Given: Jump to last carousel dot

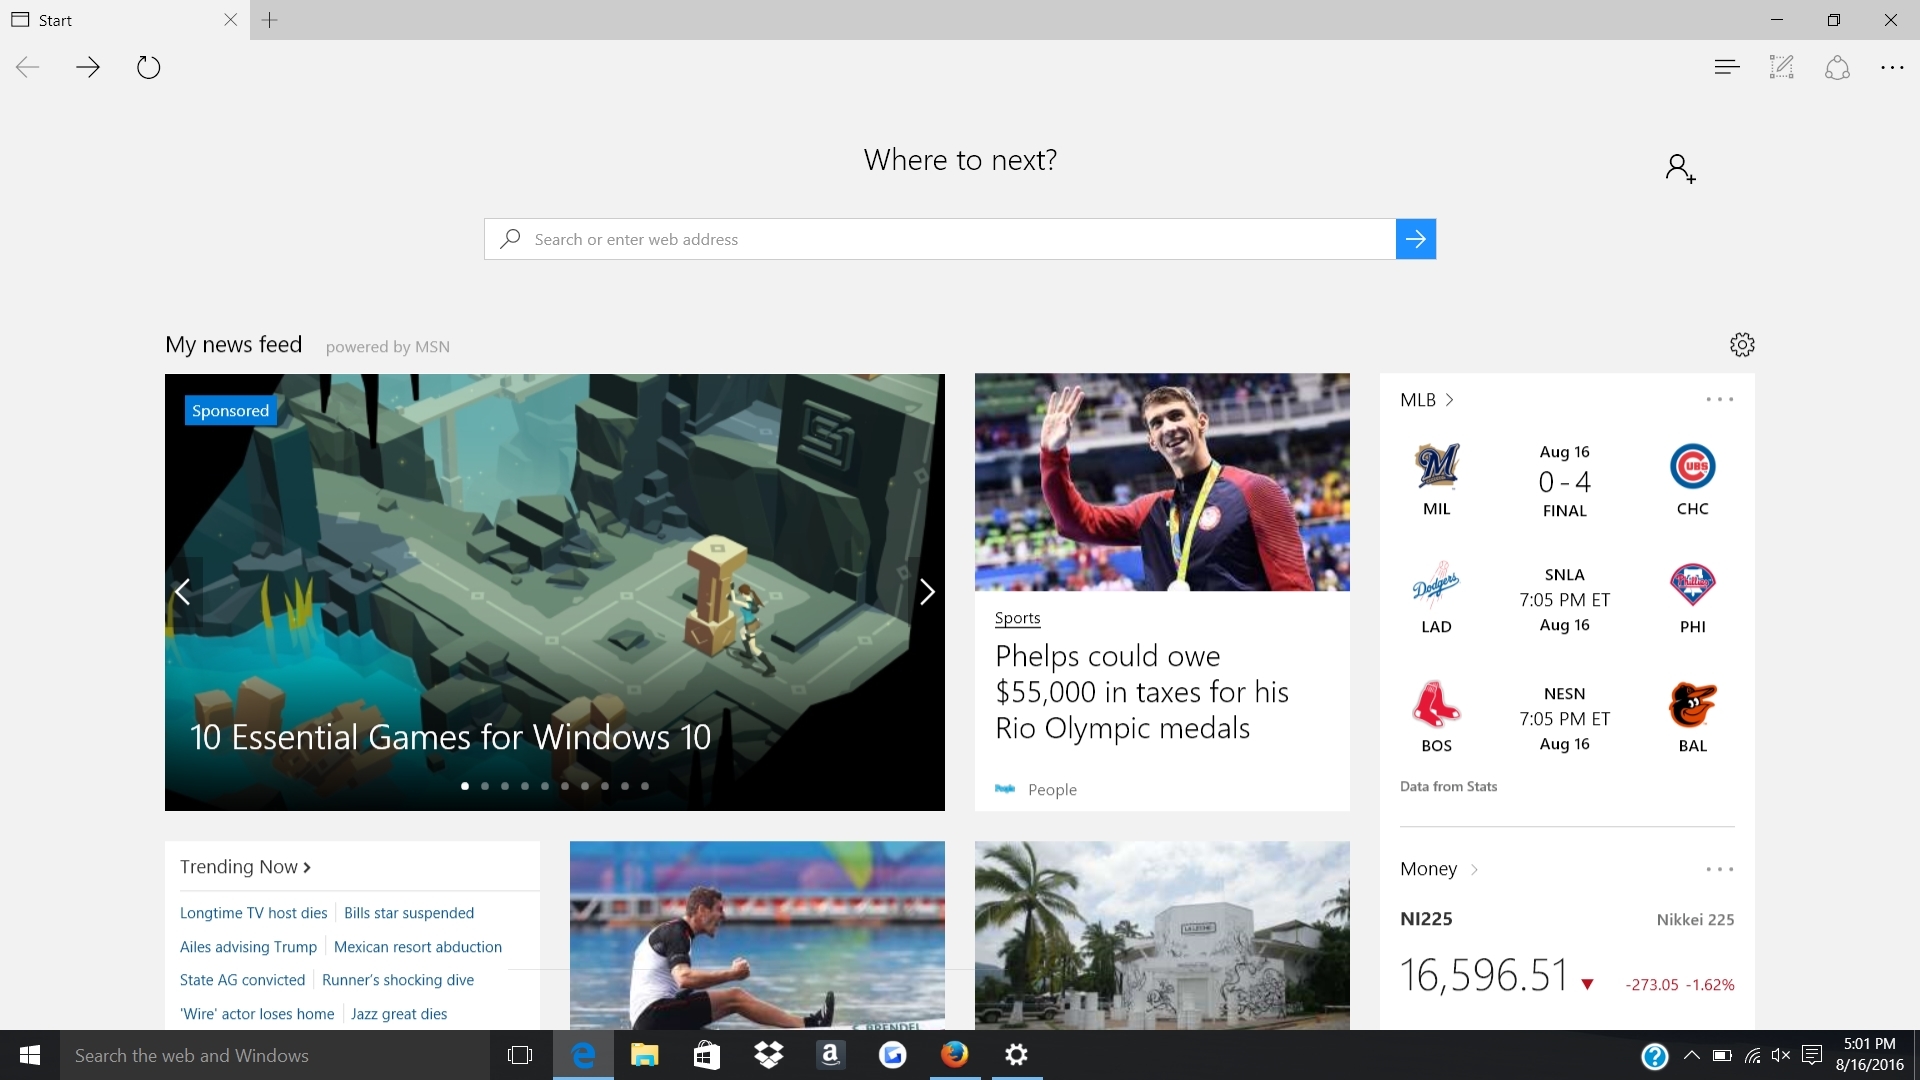Looking at the screenshot, I should [x=645, y=786].
